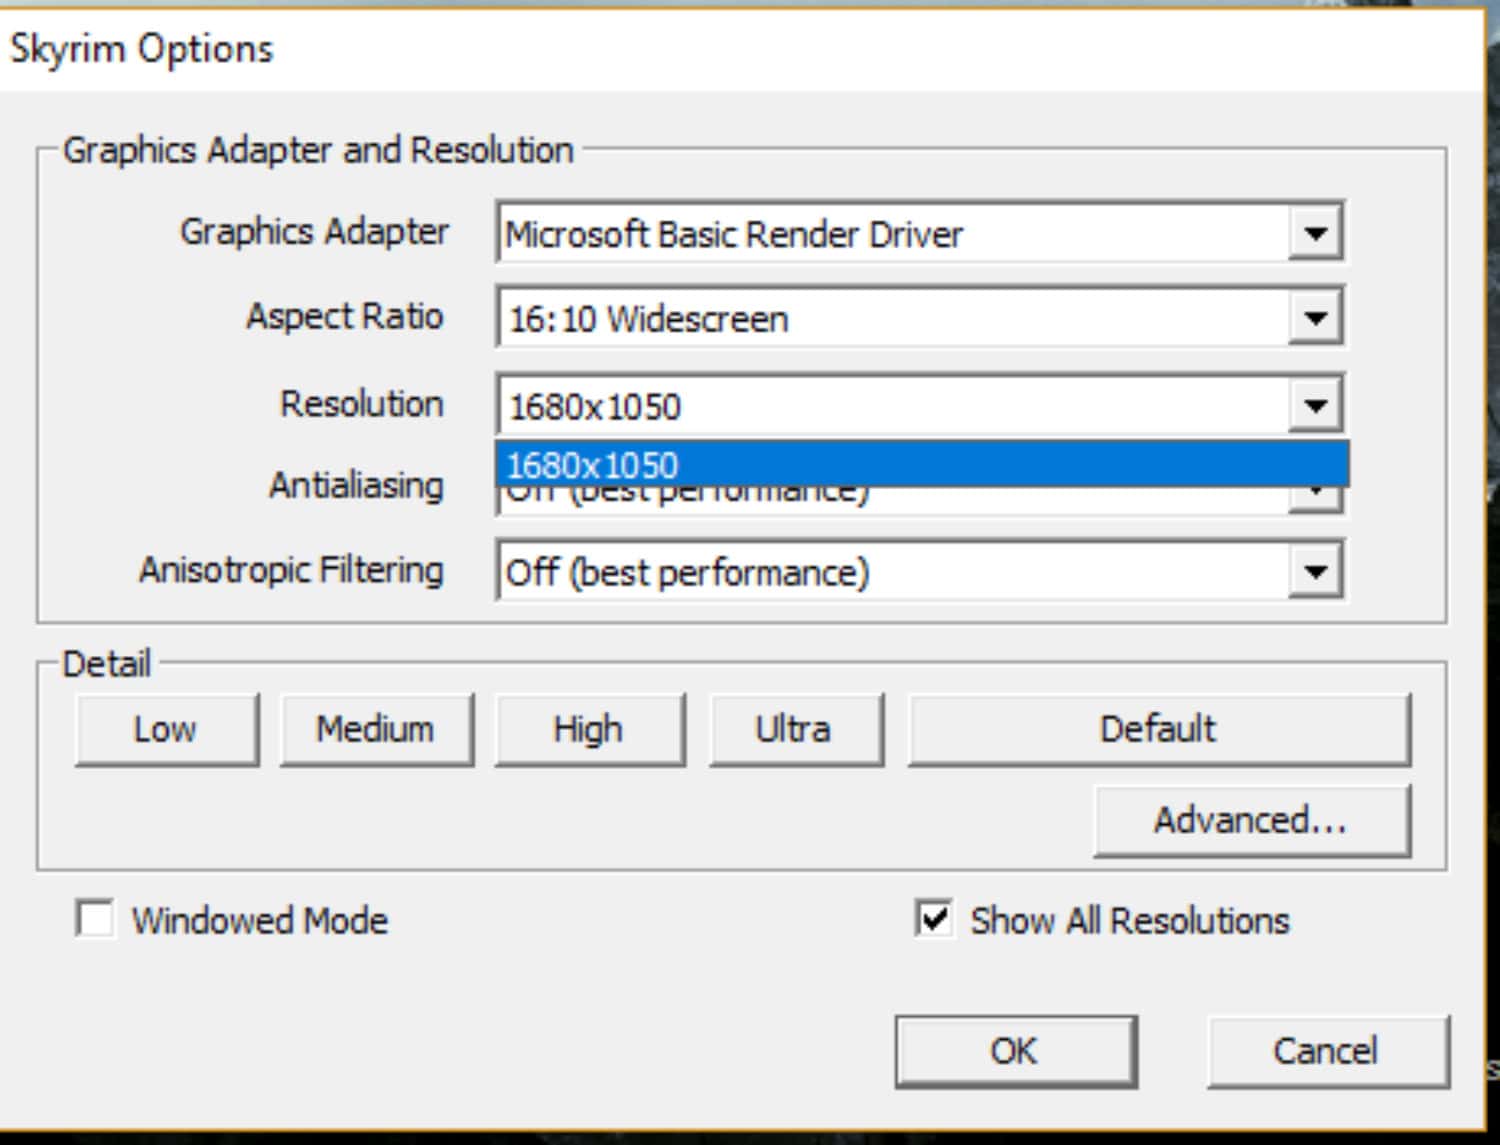Click the 16:10 Widescreen combo box

pyautogui.click(x=920, y=318)
